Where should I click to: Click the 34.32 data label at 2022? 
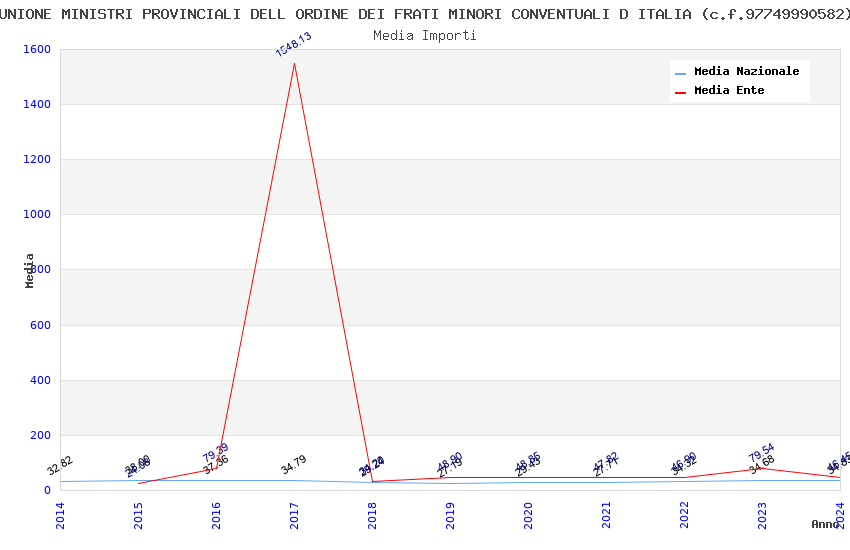(x=685, y=466)
